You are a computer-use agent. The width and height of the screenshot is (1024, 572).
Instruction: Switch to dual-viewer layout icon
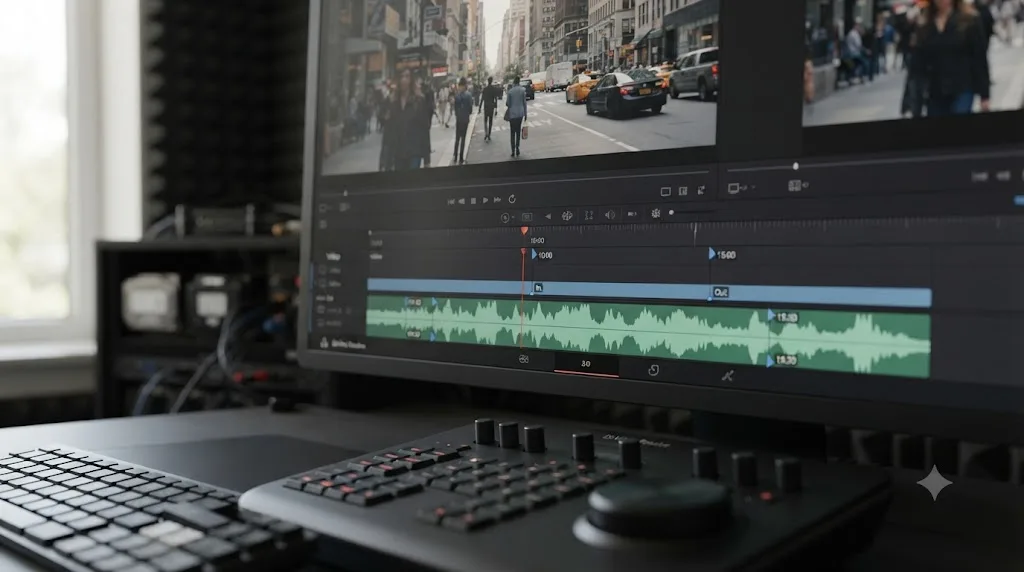pos(683,191)
